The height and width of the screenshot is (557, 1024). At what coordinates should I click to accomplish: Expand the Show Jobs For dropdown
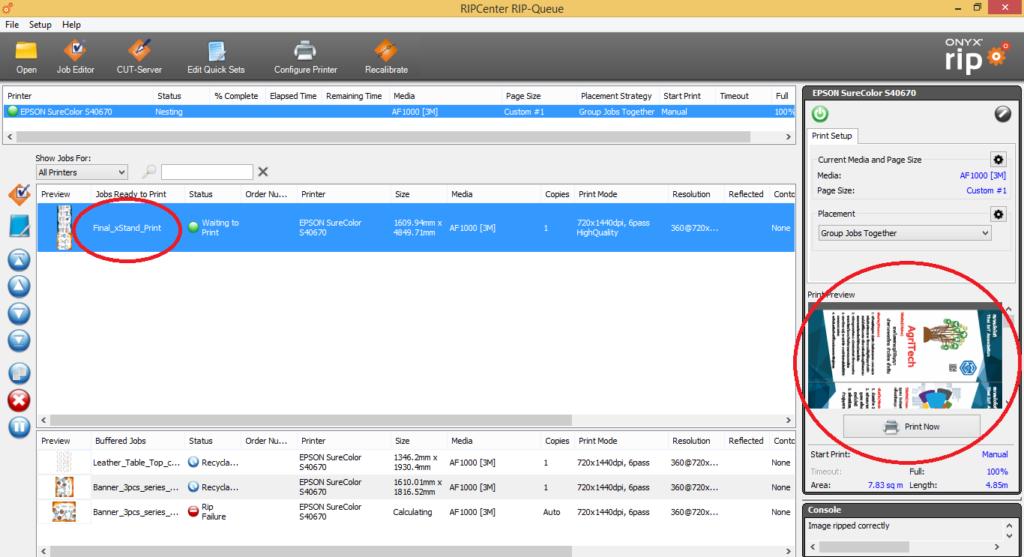pos(81,172)
